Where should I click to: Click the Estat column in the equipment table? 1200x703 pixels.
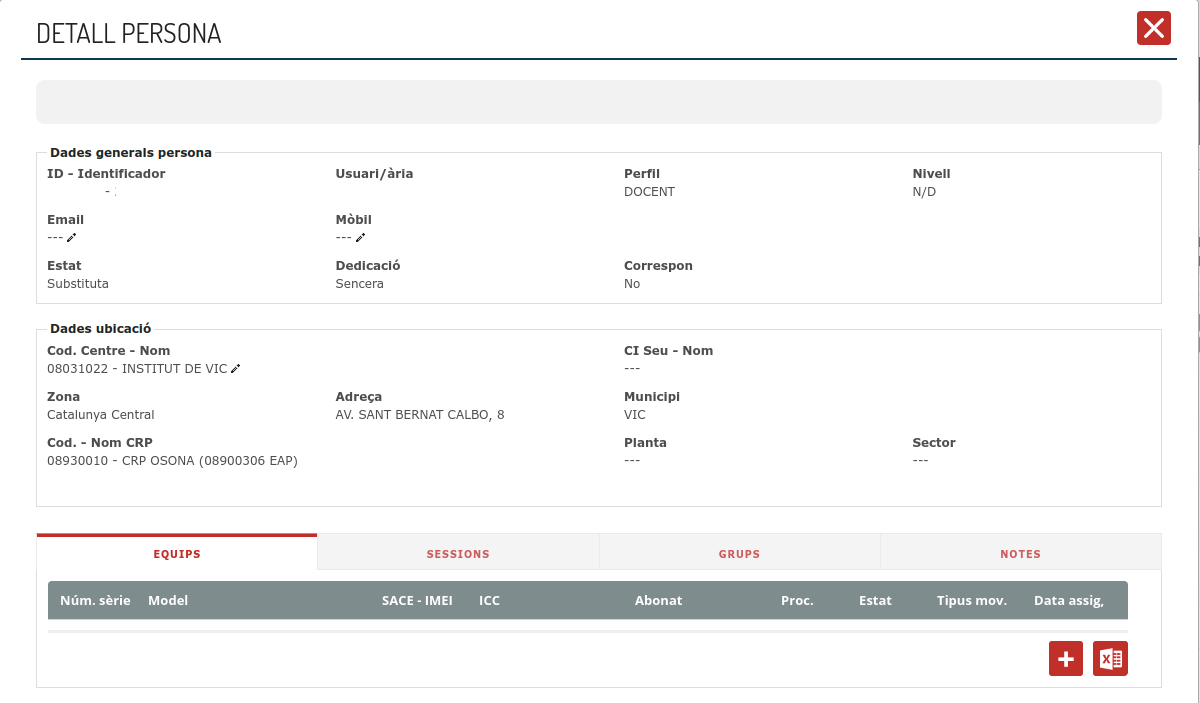(x=875, y=601)
